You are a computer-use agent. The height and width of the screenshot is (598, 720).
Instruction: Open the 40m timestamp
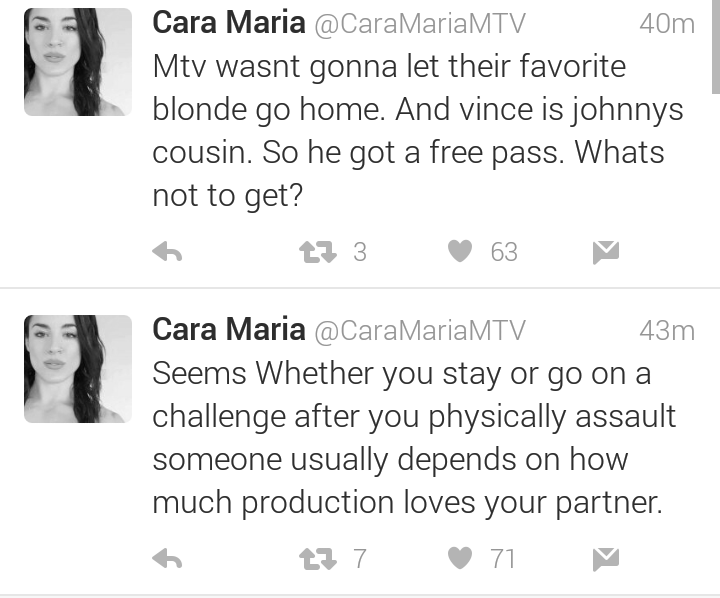667,23
